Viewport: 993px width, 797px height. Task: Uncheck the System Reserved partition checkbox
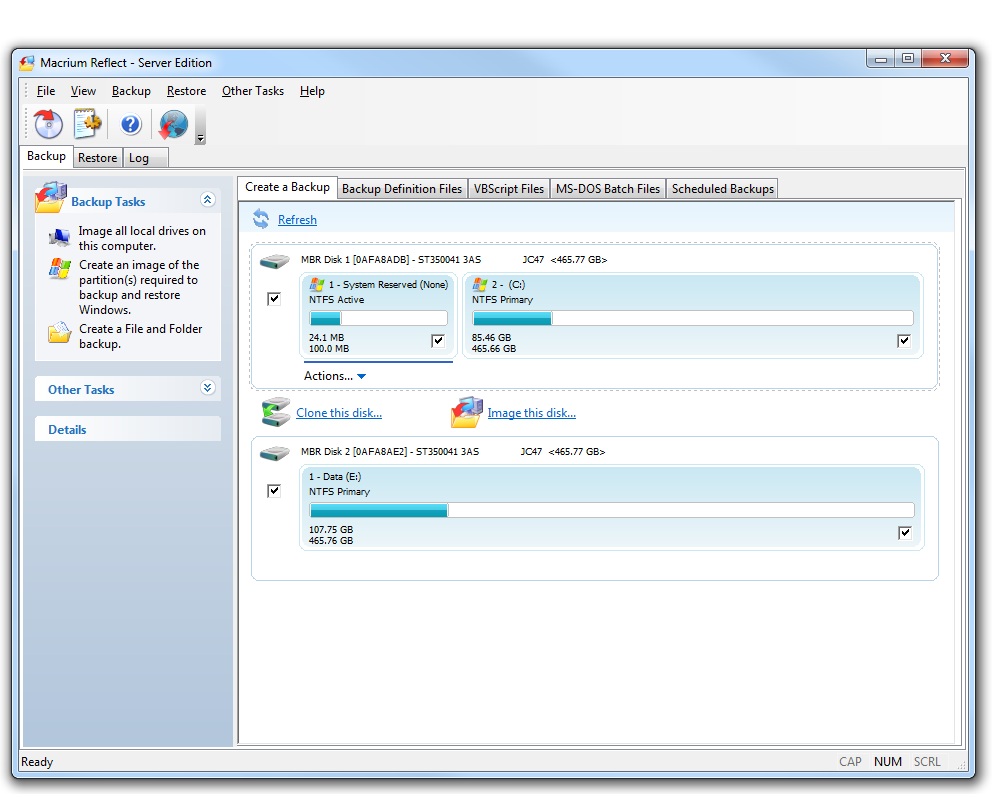438,341
